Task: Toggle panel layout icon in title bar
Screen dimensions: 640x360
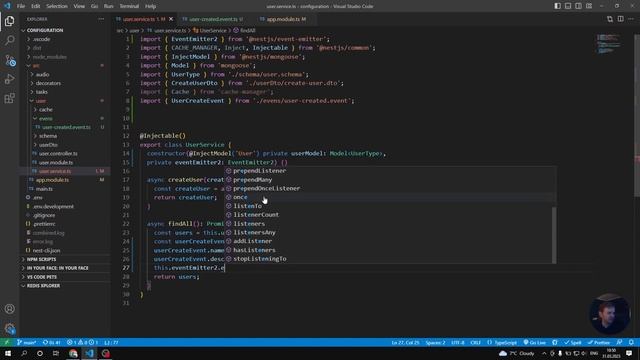Action: coord(568,6)
